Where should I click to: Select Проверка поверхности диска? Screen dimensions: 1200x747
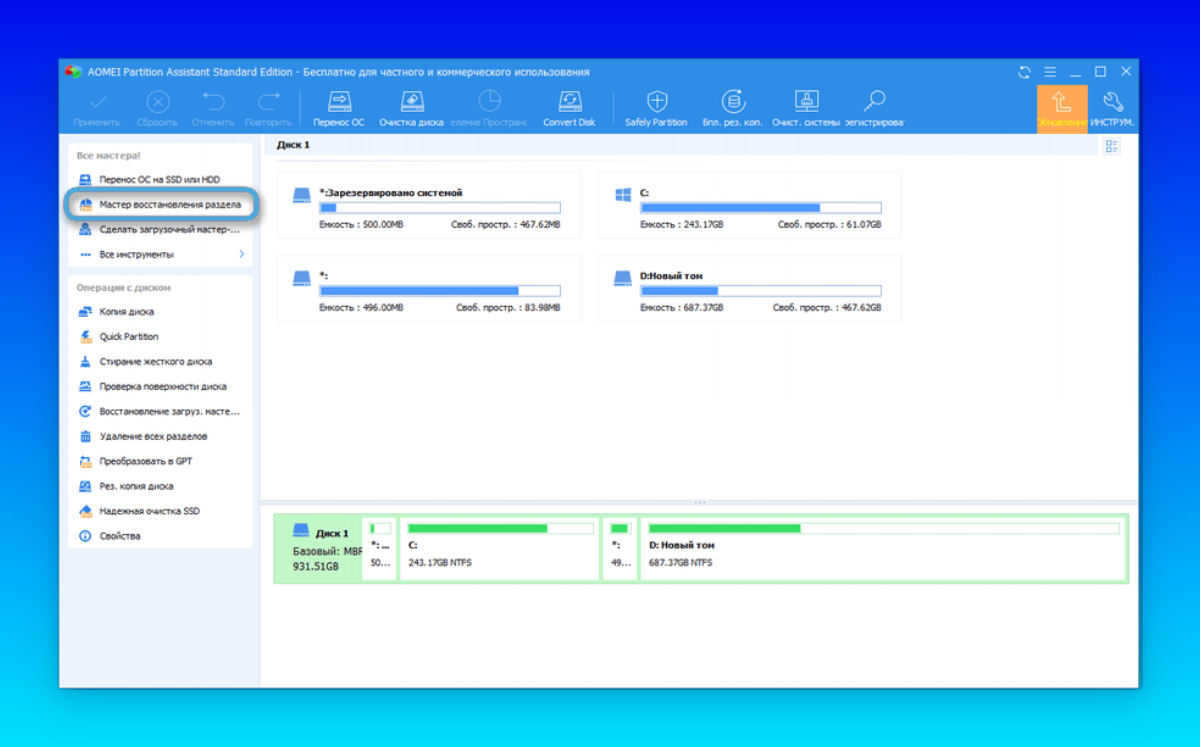[x=160, y=386]
